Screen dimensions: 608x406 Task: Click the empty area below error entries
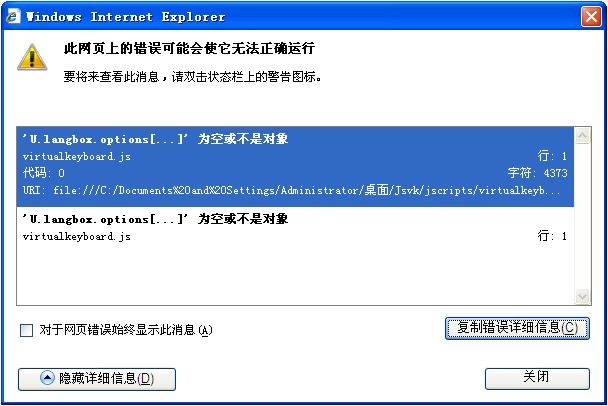(295, 275)
